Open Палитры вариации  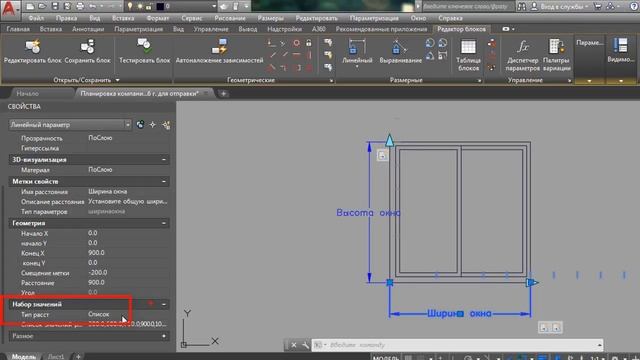point(557,55)
